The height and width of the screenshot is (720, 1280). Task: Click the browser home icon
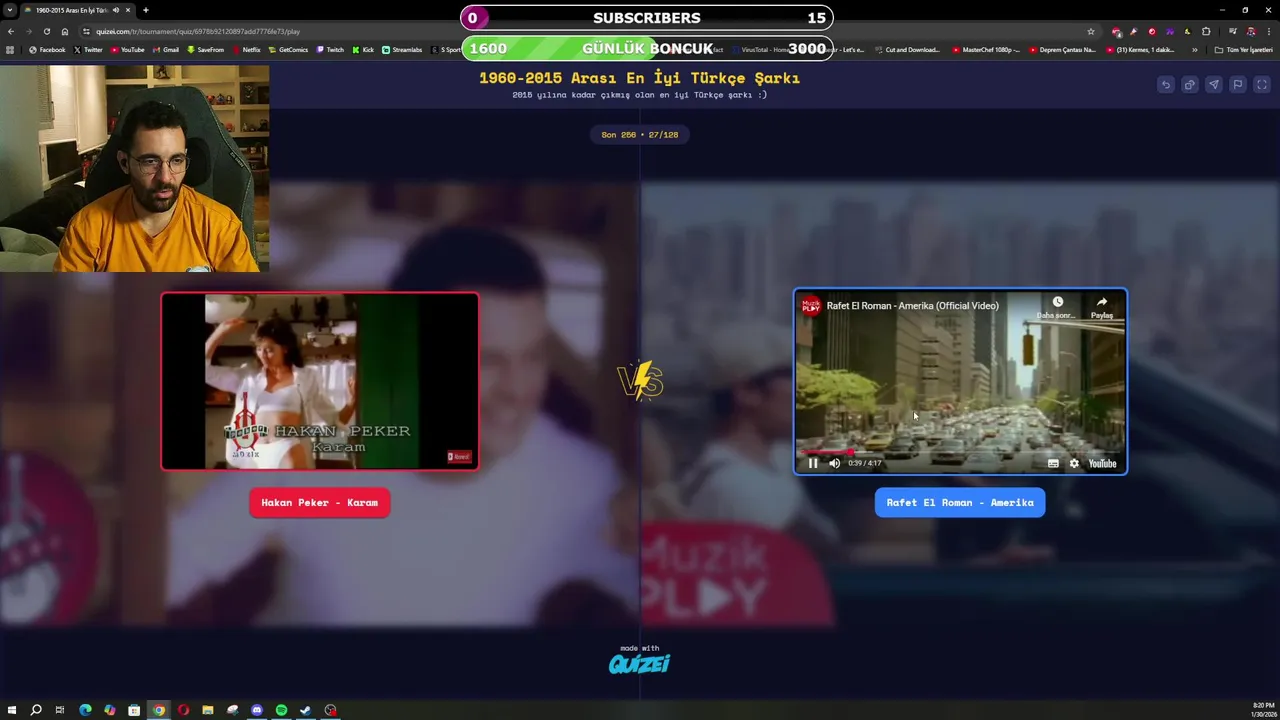click(65, 31)
